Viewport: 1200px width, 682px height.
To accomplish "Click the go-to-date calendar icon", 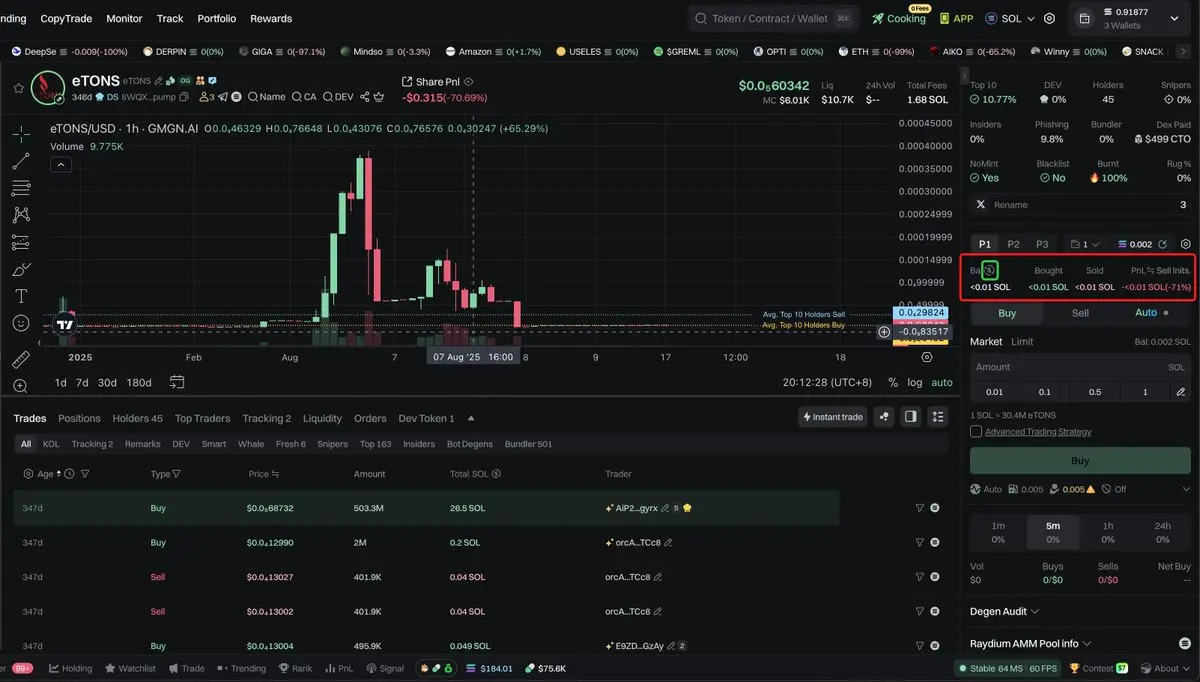I will 177,382.
